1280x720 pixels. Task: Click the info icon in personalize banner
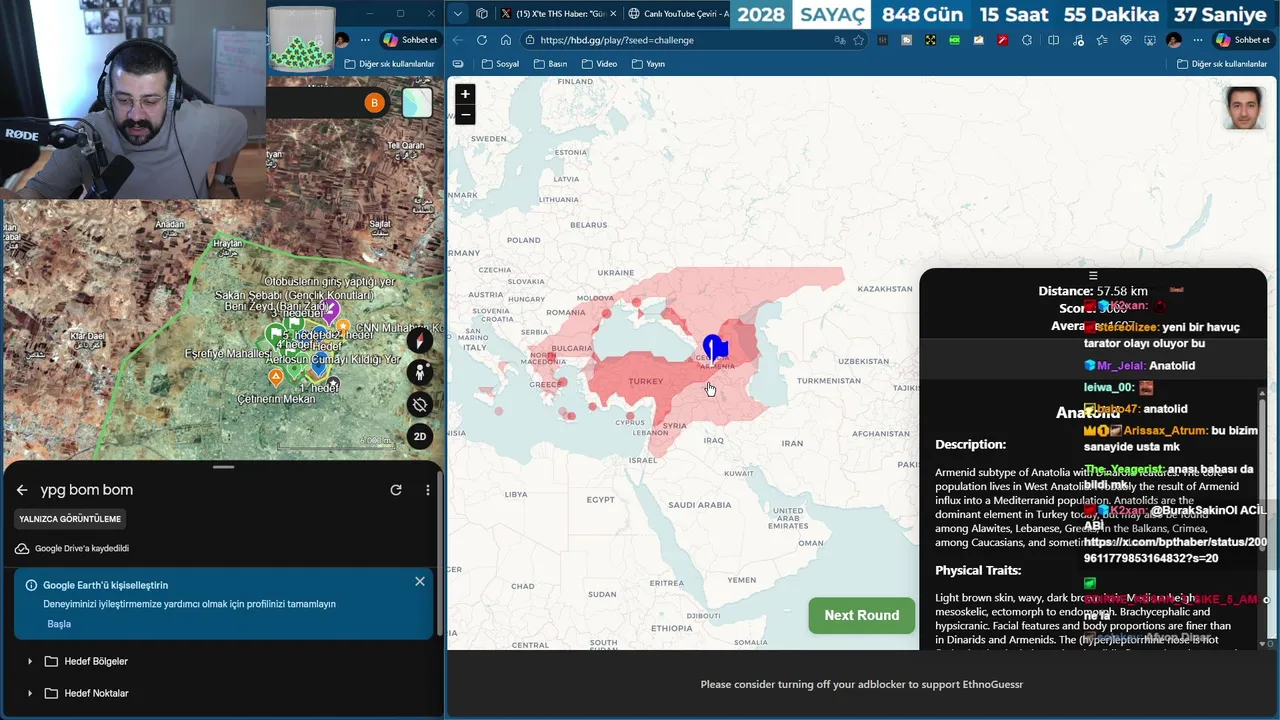click(x=31, y=585)
